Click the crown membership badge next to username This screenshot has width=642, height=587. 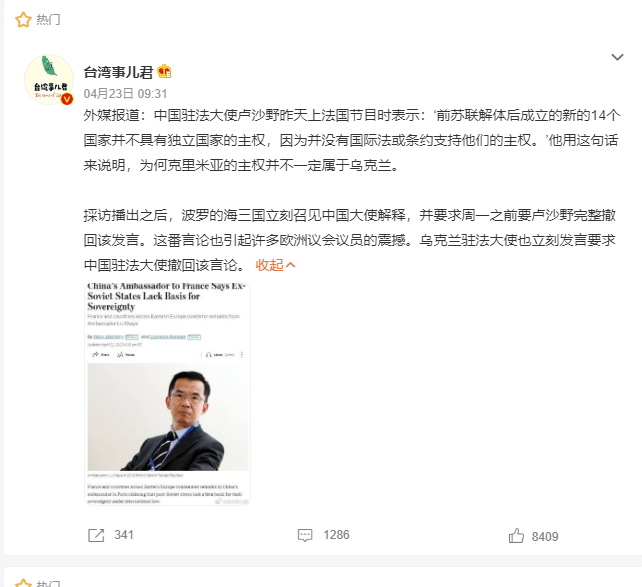click(x=165, y=72)
